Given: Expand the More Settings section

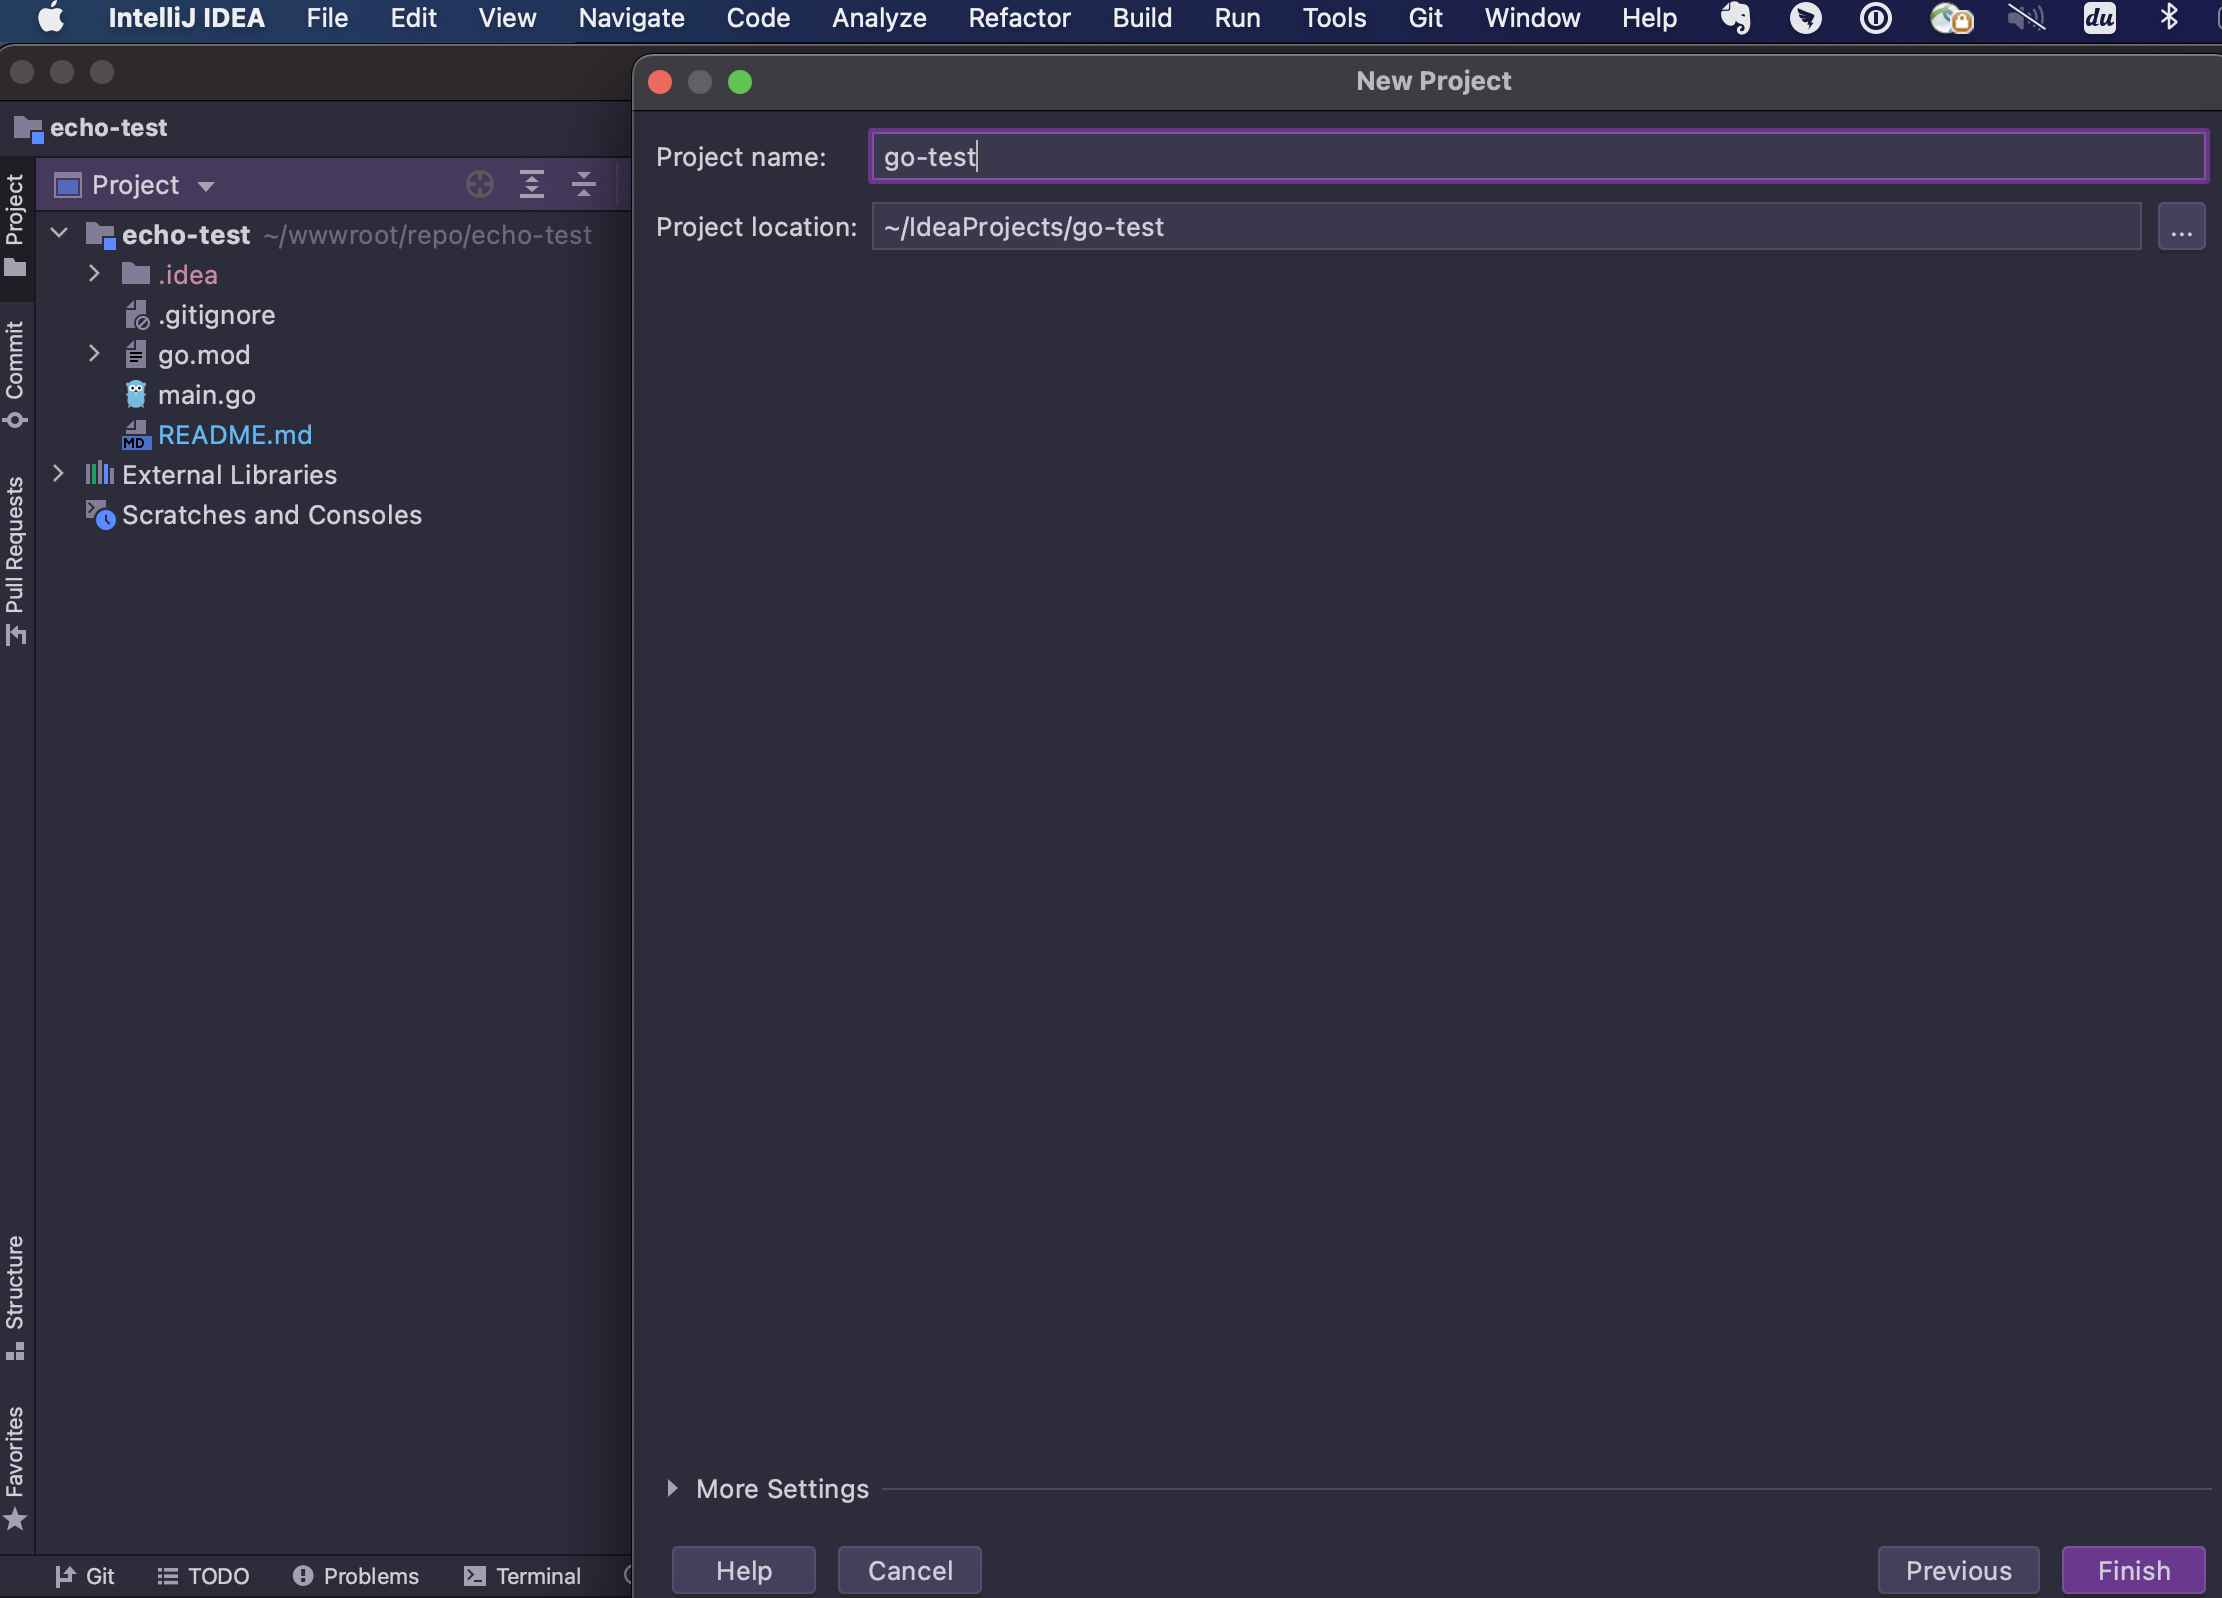Looking at the screenshot, I should pos(672,1488).
